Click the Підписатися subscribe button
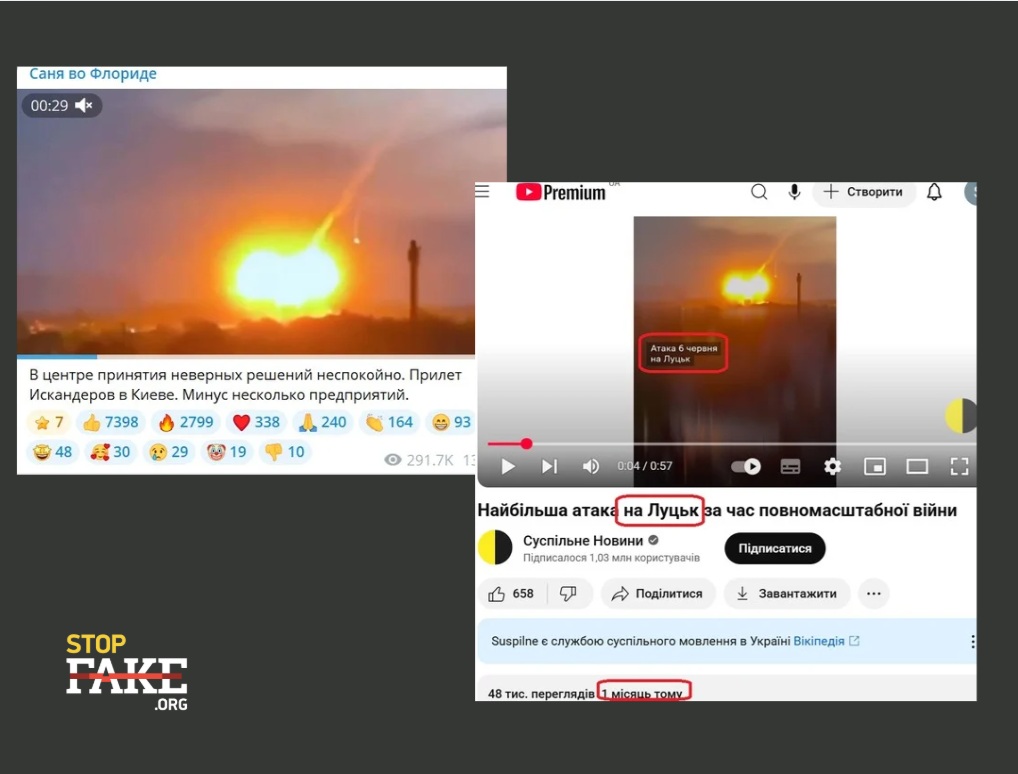This screenshot has height=774, width=1018. pos(774,549)
